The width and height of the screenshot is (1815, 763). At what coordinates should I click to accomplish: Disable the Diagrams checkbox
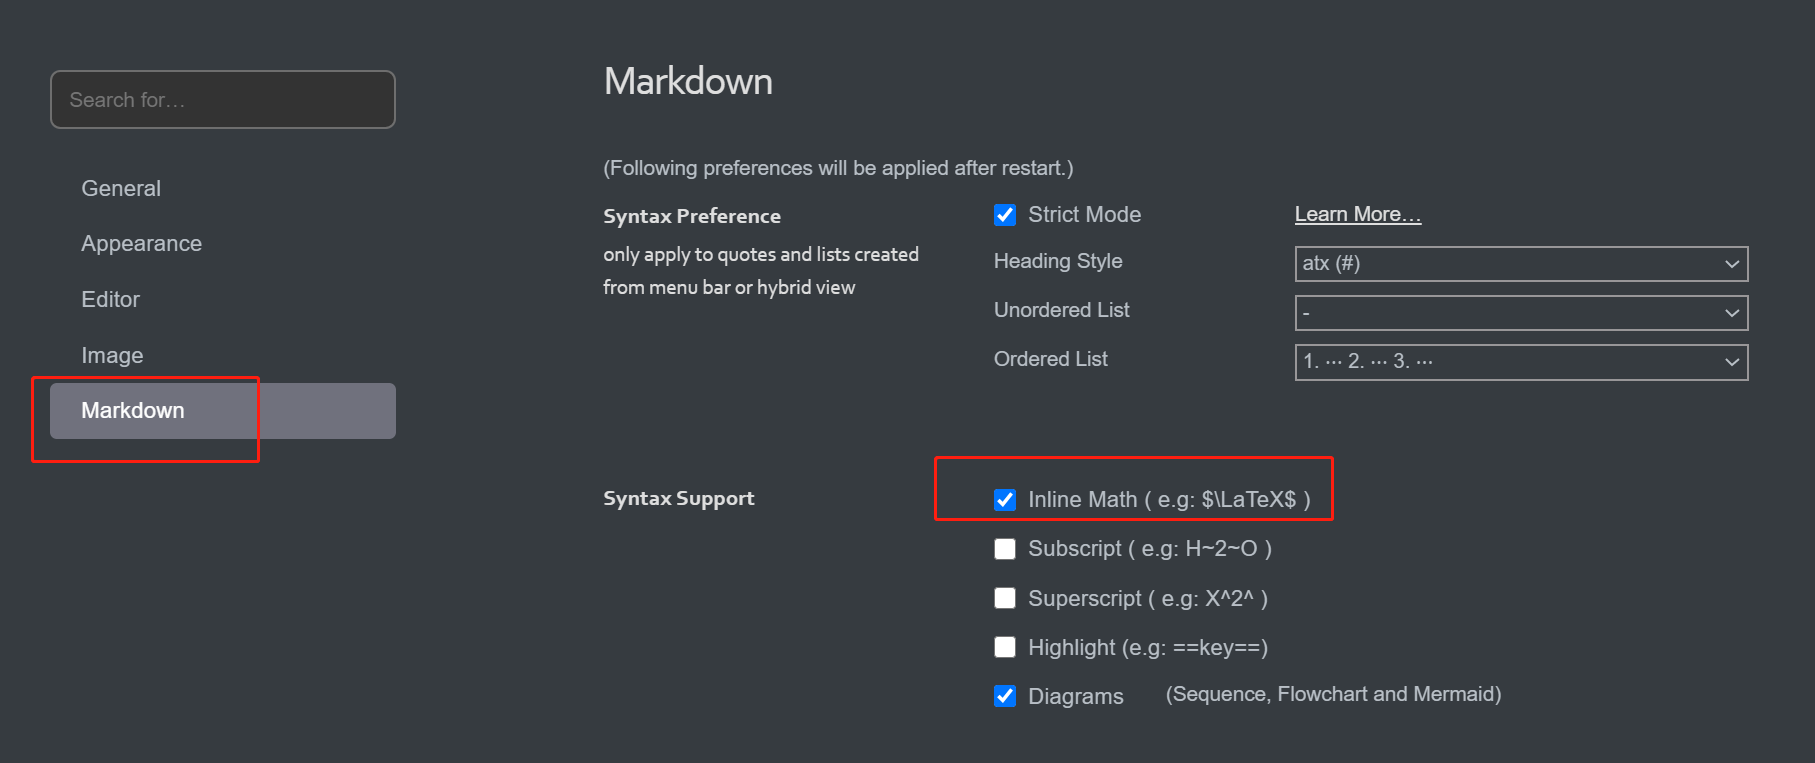tap(1005, 696)
